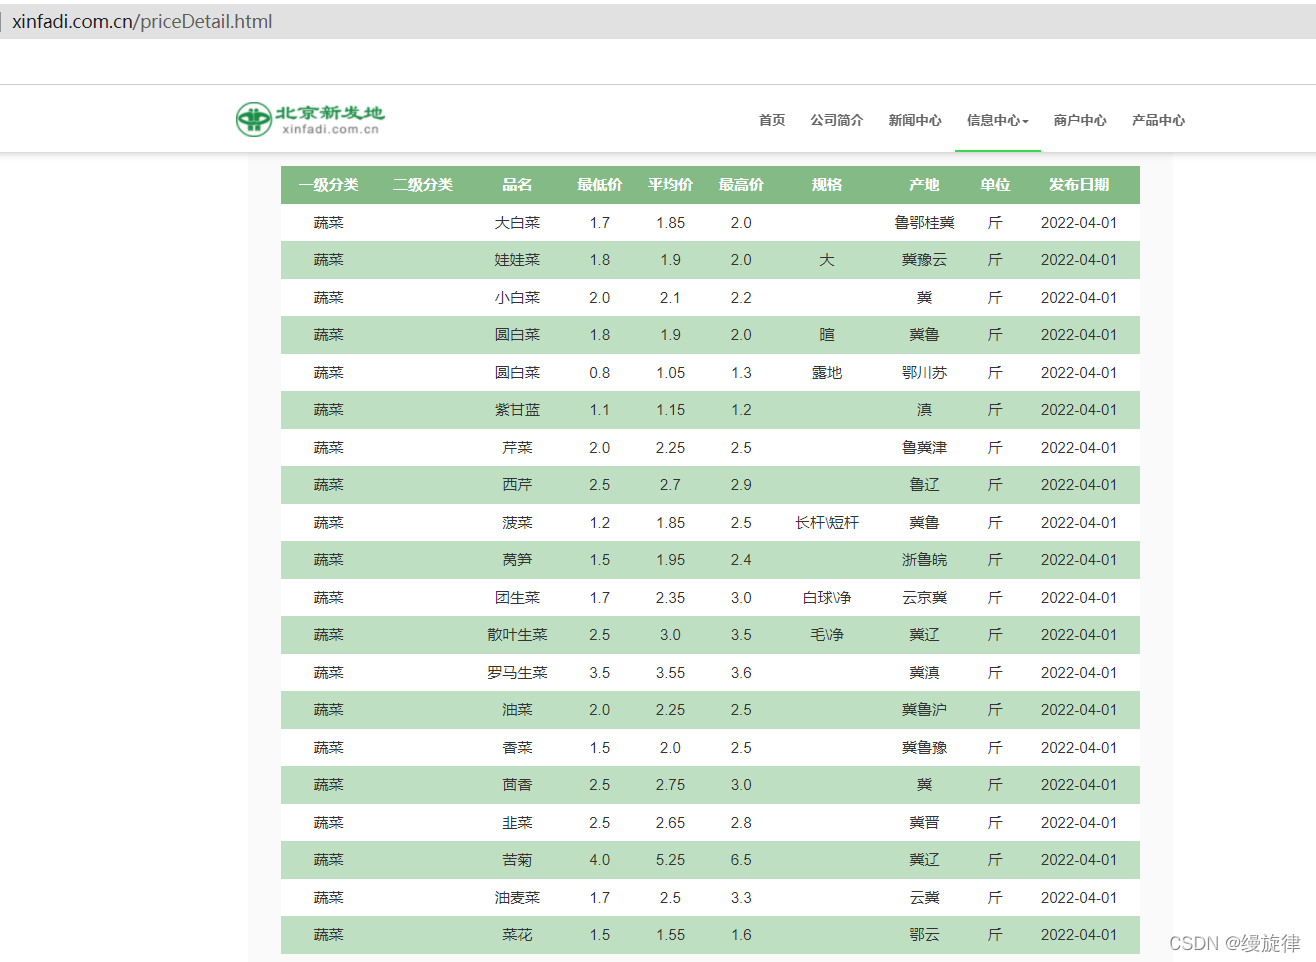Click the 平均价 column header

pyautogui.click(x=670, y=185)
